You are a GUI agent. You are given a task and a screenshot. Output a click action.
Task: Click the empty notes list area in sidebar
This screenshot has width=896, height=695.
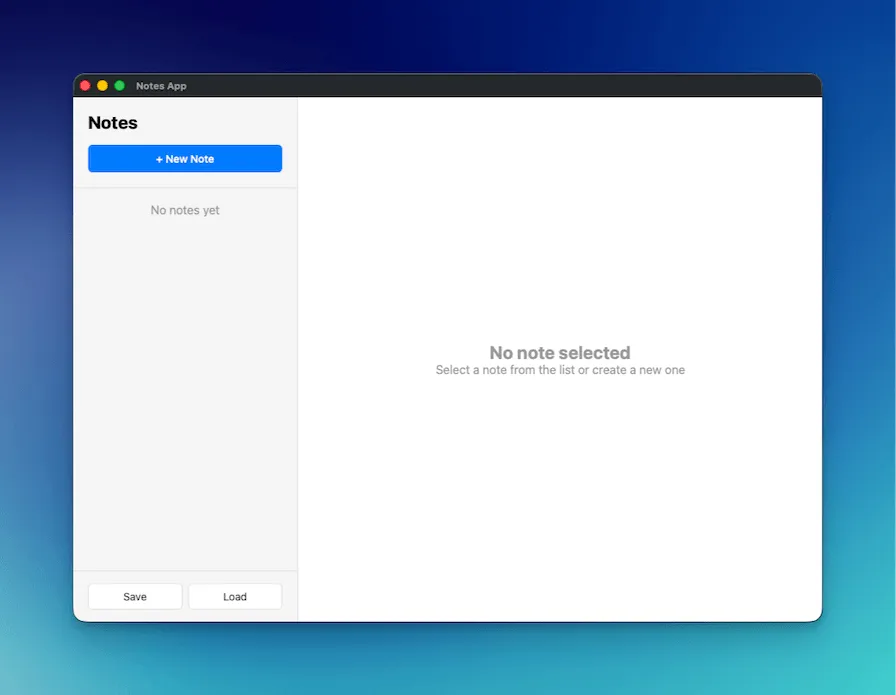coord(184,300)
